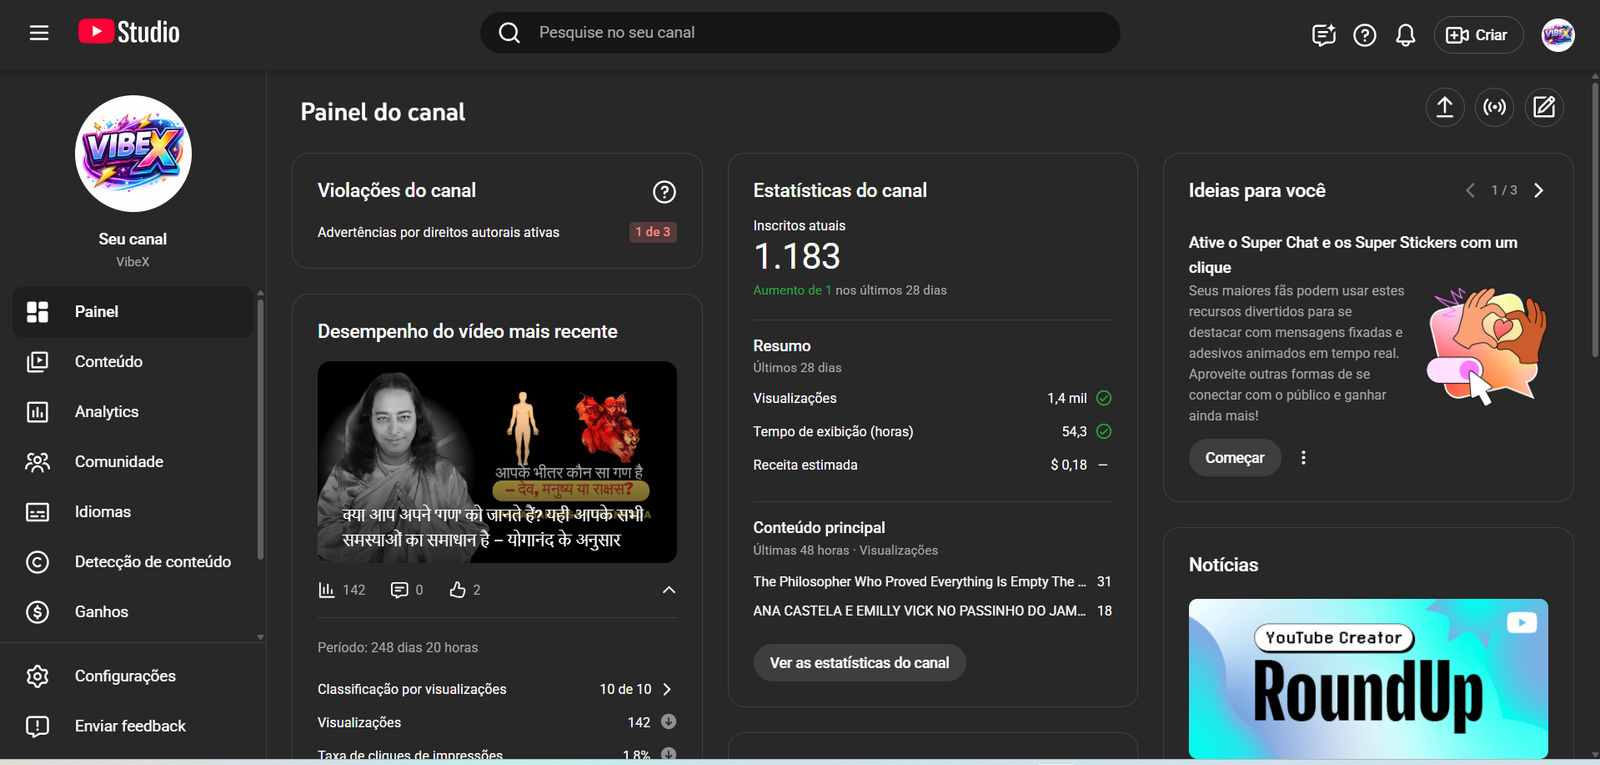Click the upload video arrow icon
This screenshot has width=1600, height=765.
click(1444, 107)
